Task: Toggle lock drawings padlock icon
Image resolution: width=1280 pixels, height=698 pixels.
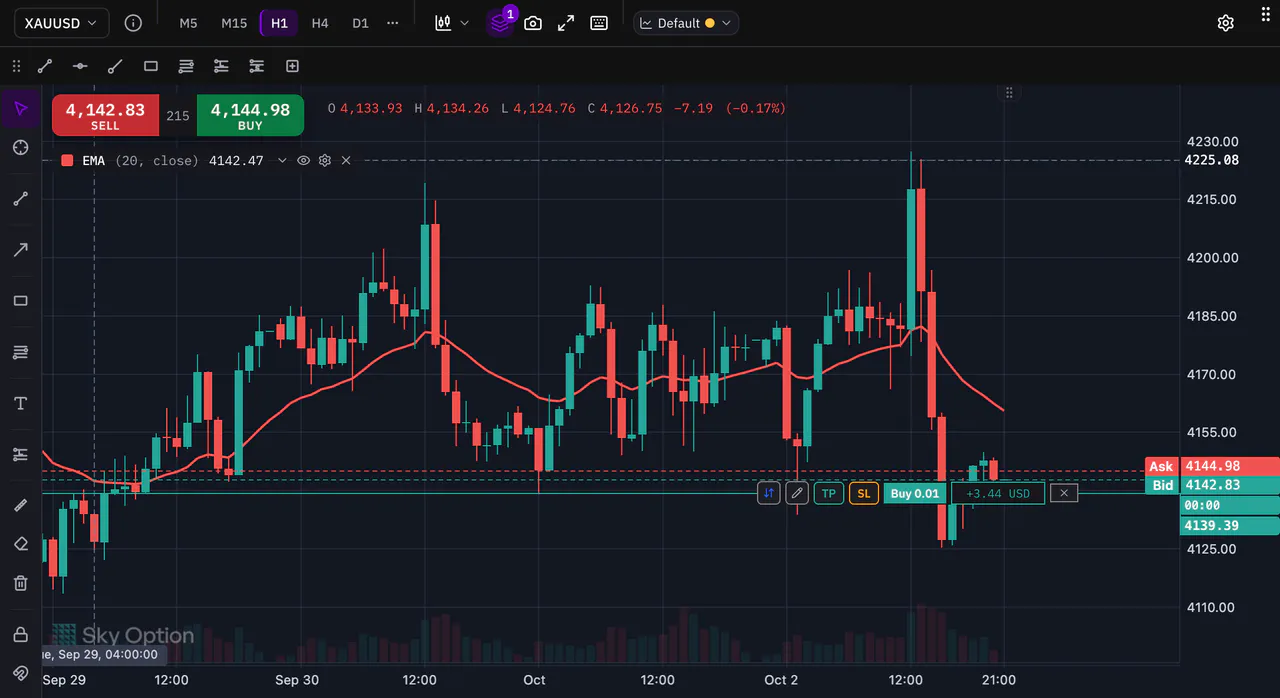Action: [x=20, y=634]
